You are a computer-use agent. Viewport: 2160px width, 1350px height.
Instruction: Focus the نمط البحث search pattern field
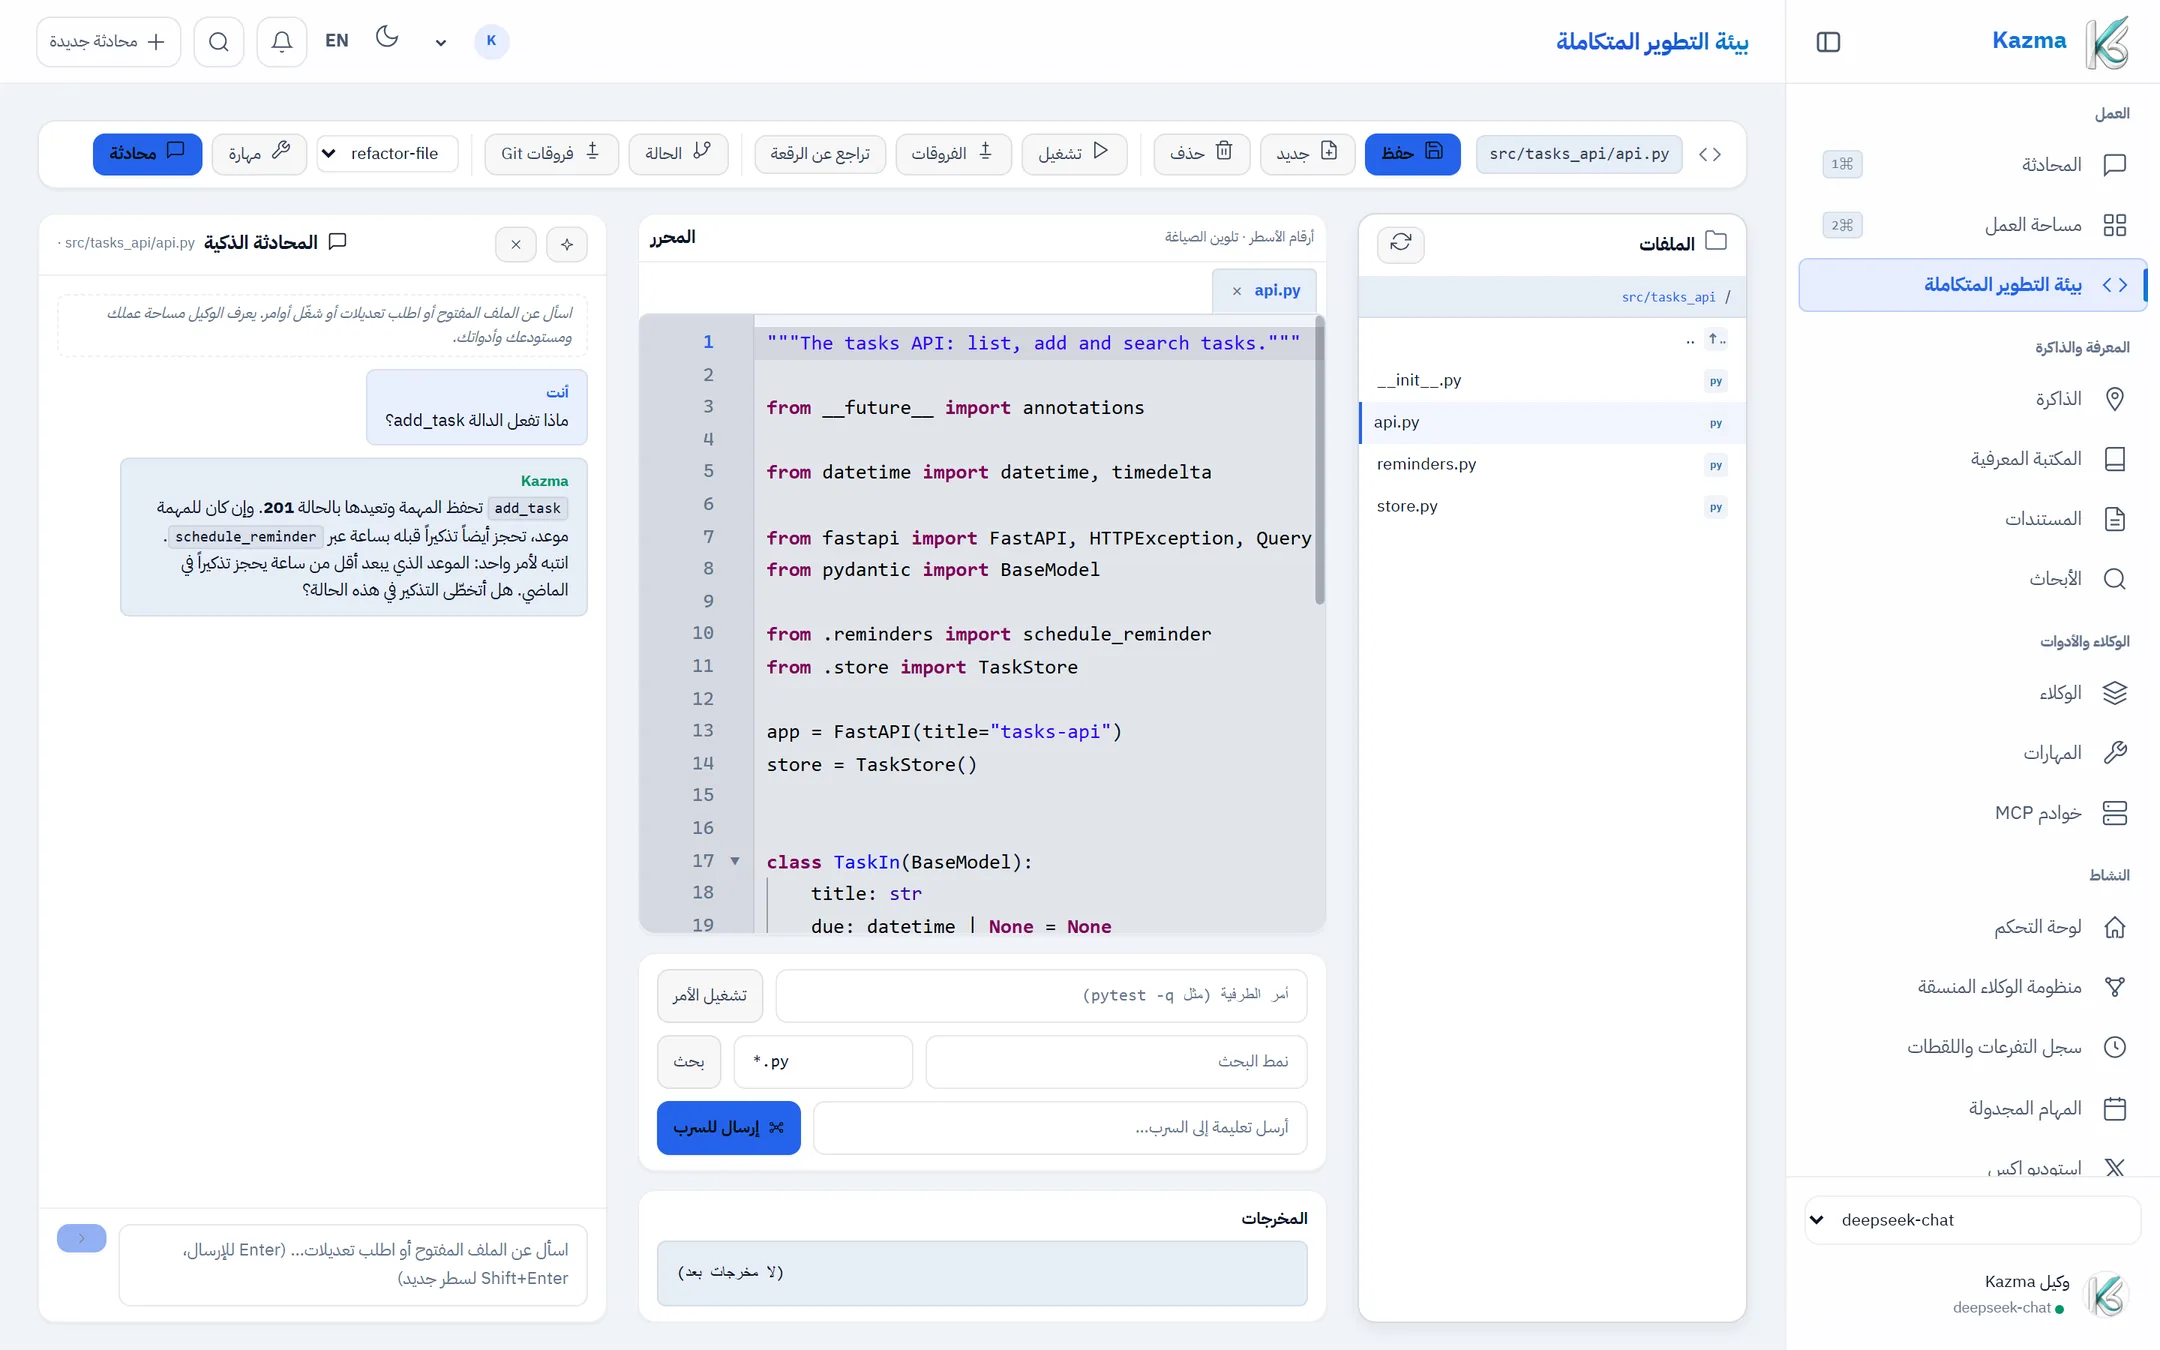(x=1116, y=1061)
